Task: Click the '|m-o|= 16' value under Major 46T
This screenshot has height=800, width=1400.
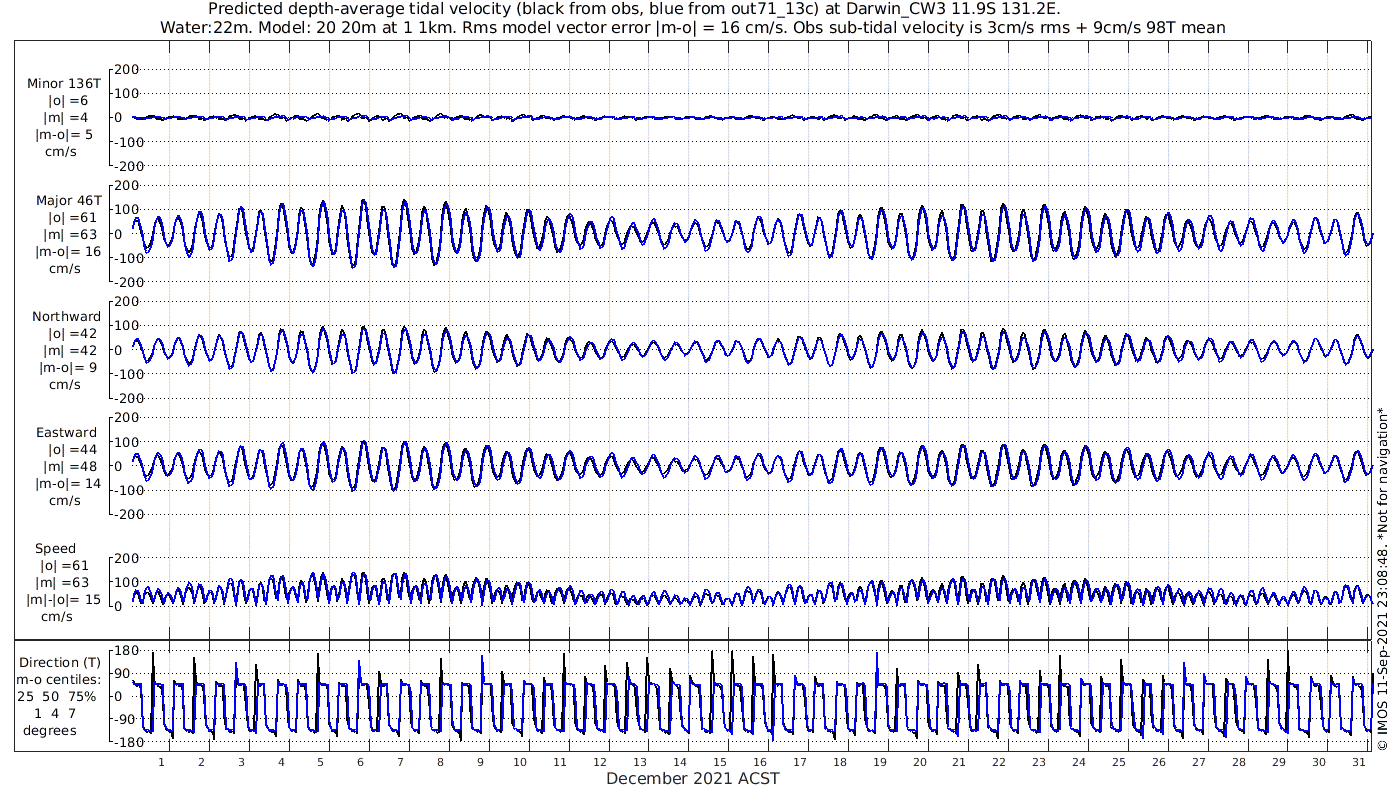Action: pyautogui.click(x=68, y=251)
